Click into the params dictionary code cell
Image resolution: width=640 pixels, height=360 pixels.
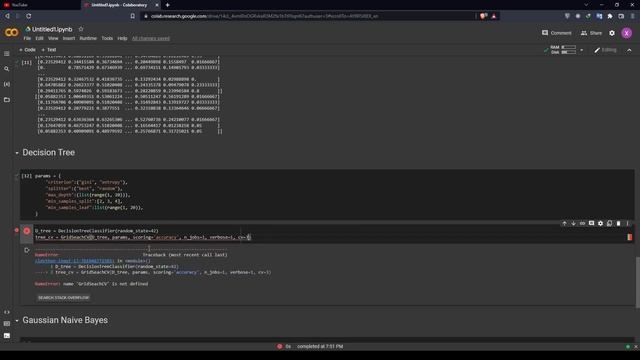tap(327, 195)
